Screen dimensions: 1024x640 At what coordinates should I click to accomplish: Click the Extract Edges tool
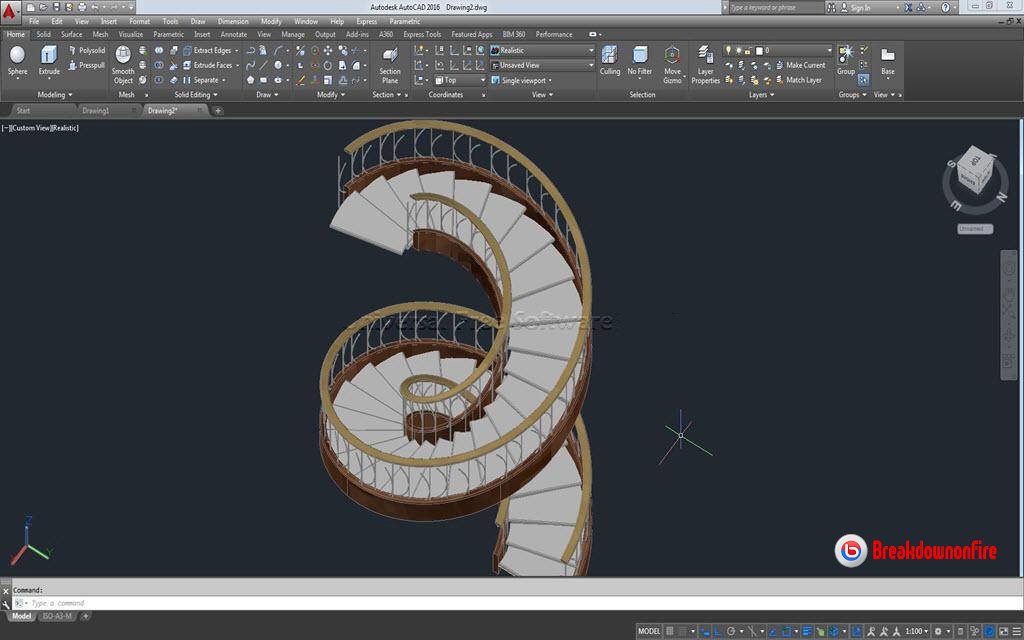pos(207,50)
